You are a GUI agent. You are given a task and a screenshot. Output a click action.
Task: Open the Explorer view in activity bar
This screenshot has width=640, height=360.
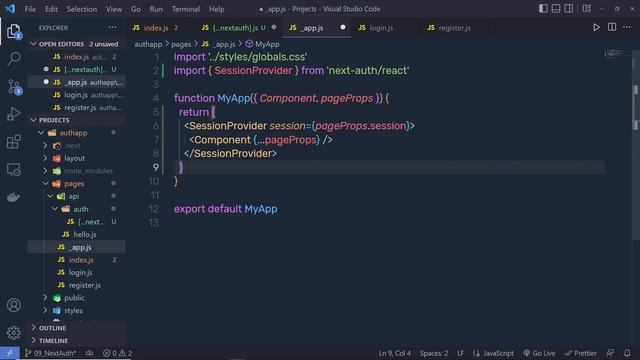click(x=13, y=31)
